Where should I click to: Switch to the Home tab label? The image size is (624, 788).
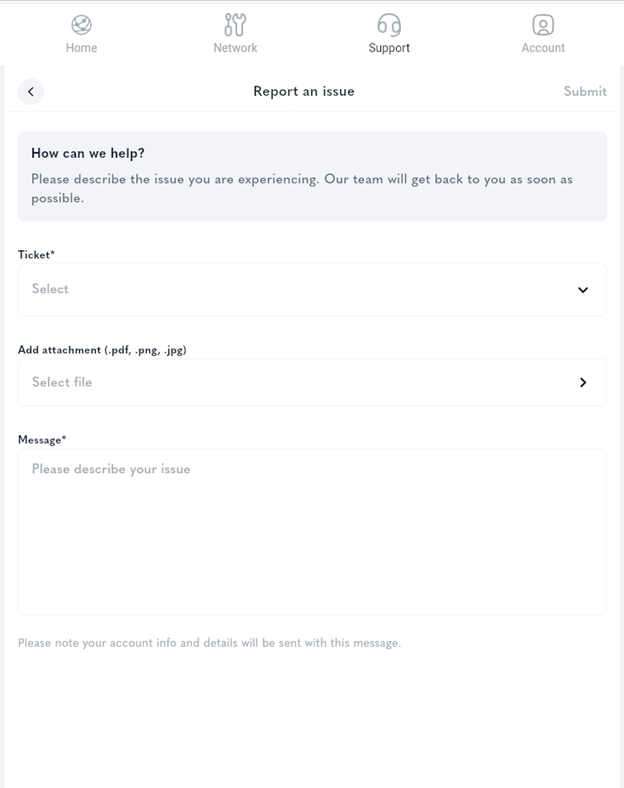point(81,48)
